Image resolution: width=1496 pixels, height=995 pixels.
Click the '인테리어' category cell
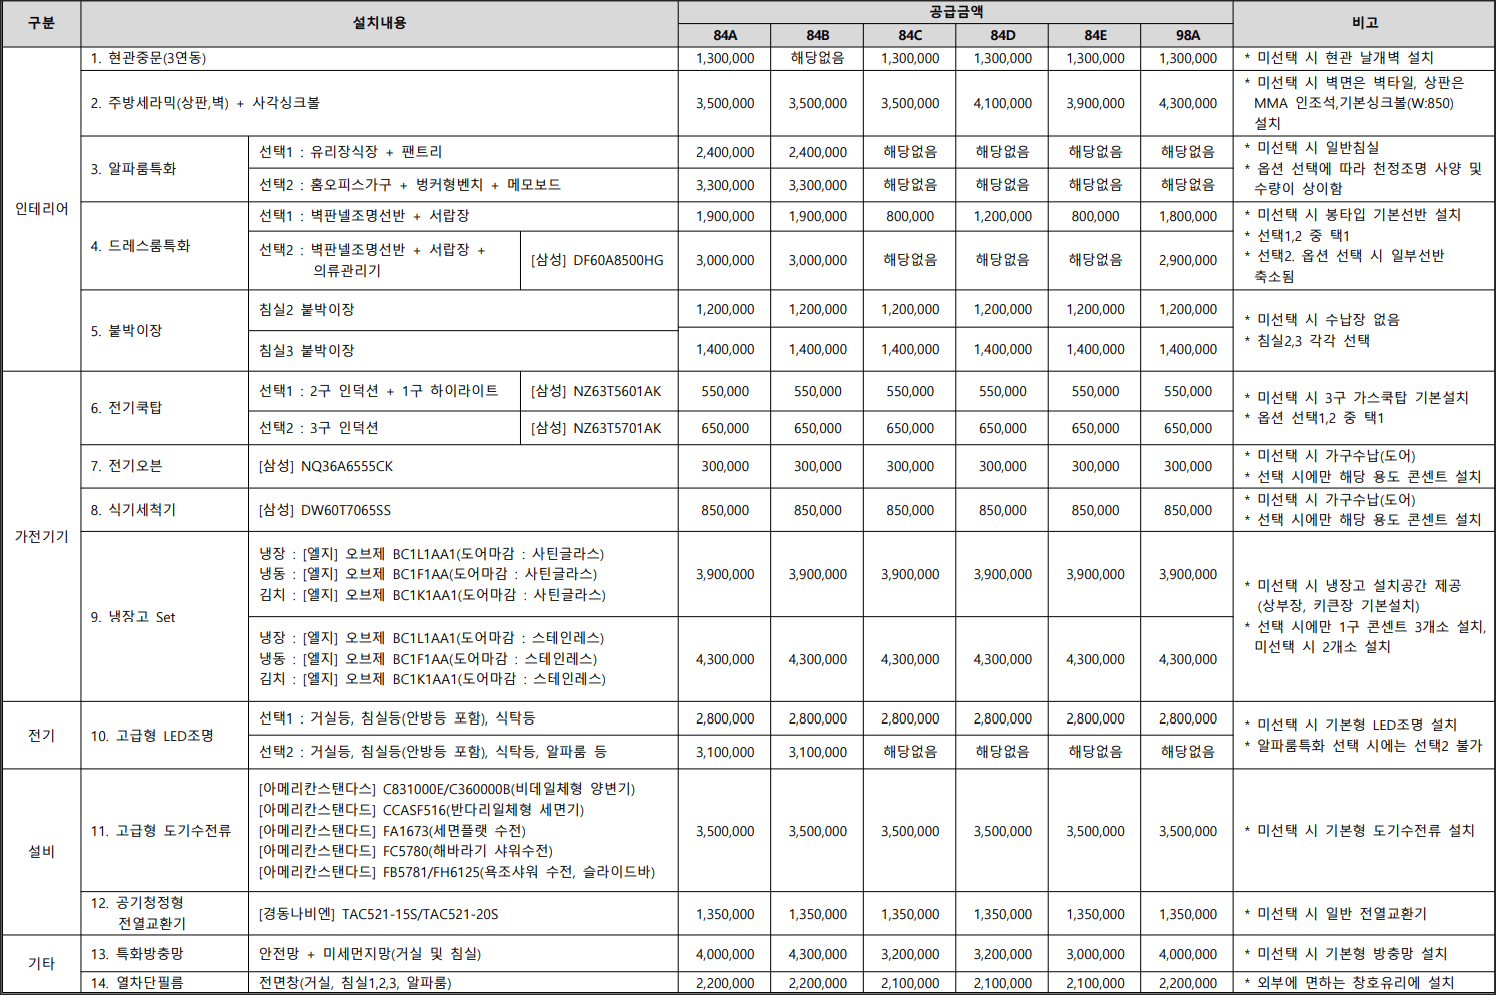[41, 209]
